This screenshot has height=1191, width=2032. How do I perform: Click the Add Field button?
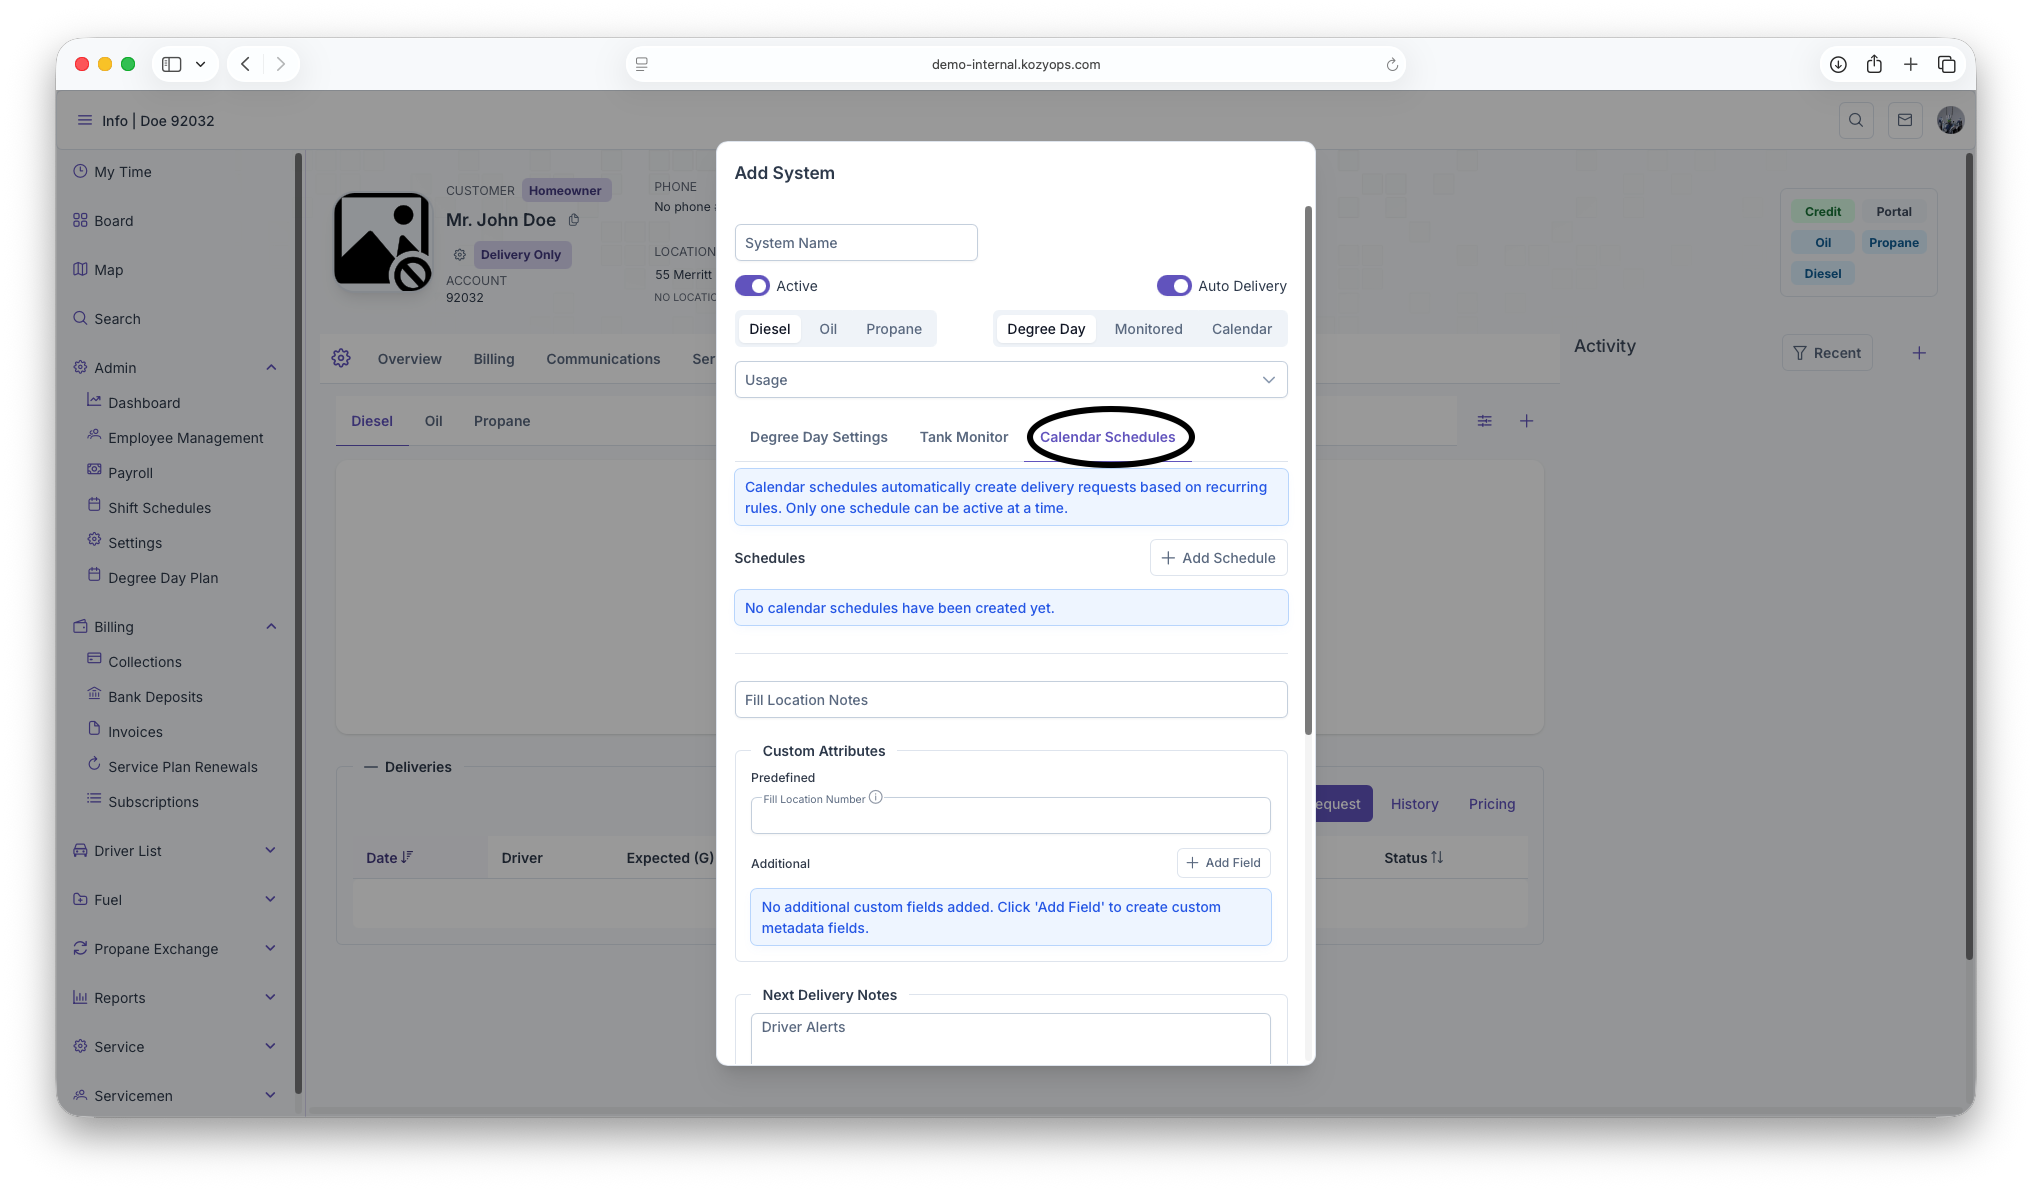click(1223, 863)
